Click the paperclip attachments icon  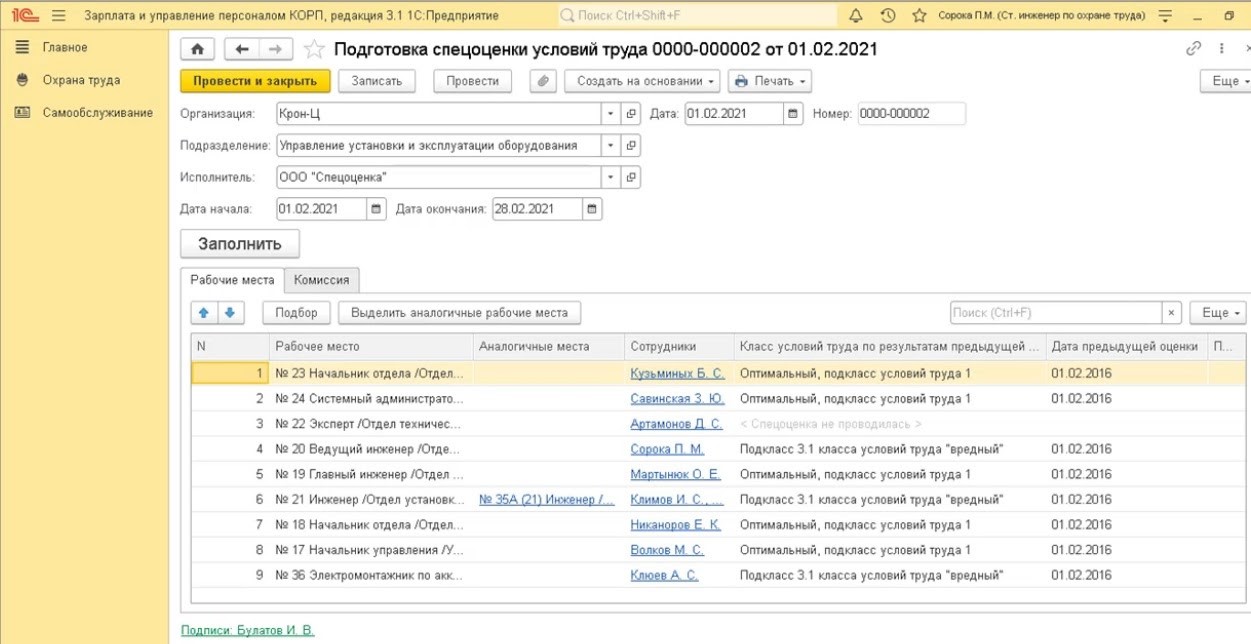tap(542, 81)
